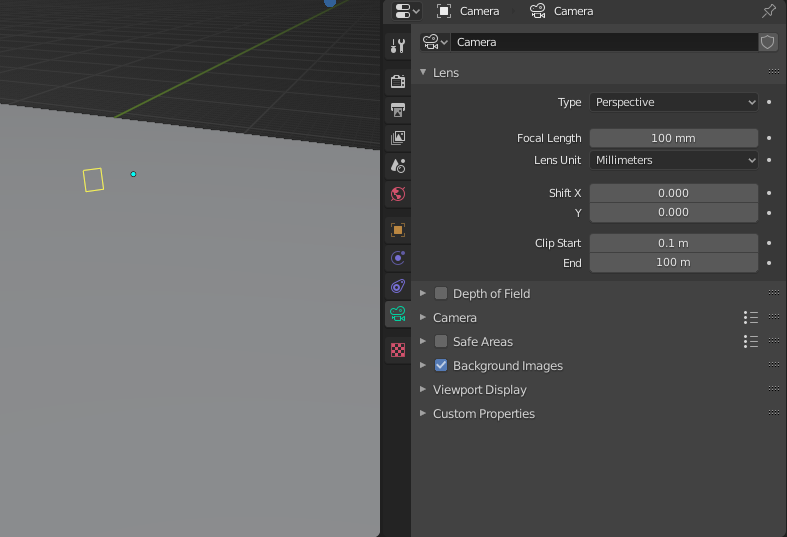Screen dimensions: 787x537
Task: Enable the Safe Areas checkbox
Action: (x=441, y=341)
